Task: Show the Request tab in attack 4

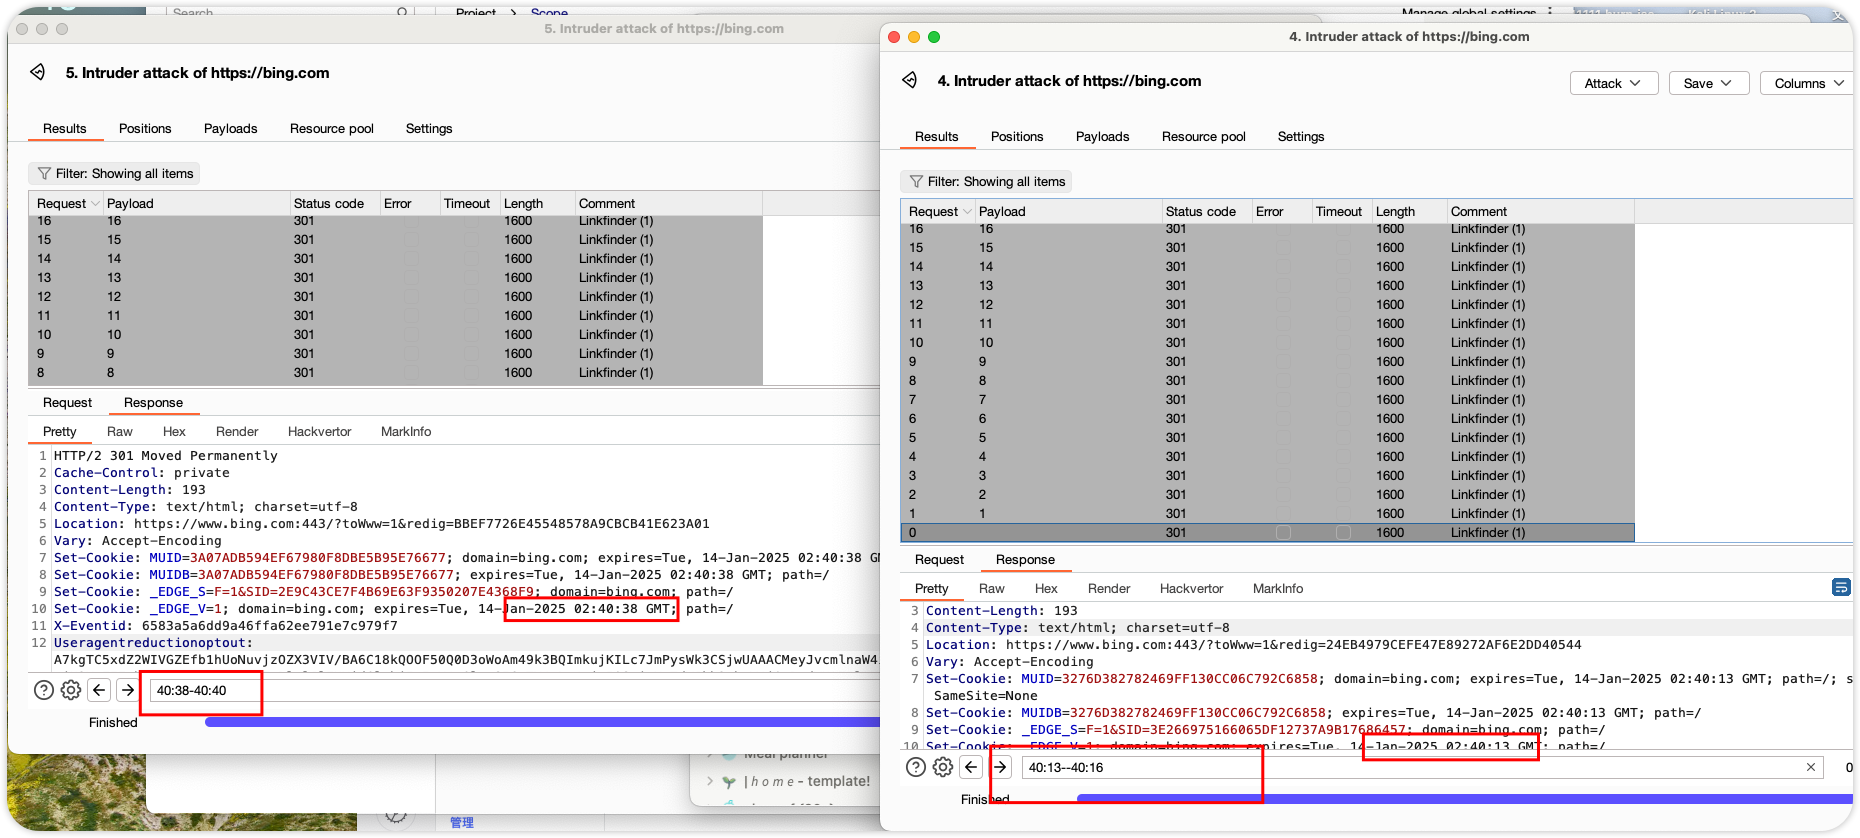Action: click(x=940, y=560)
